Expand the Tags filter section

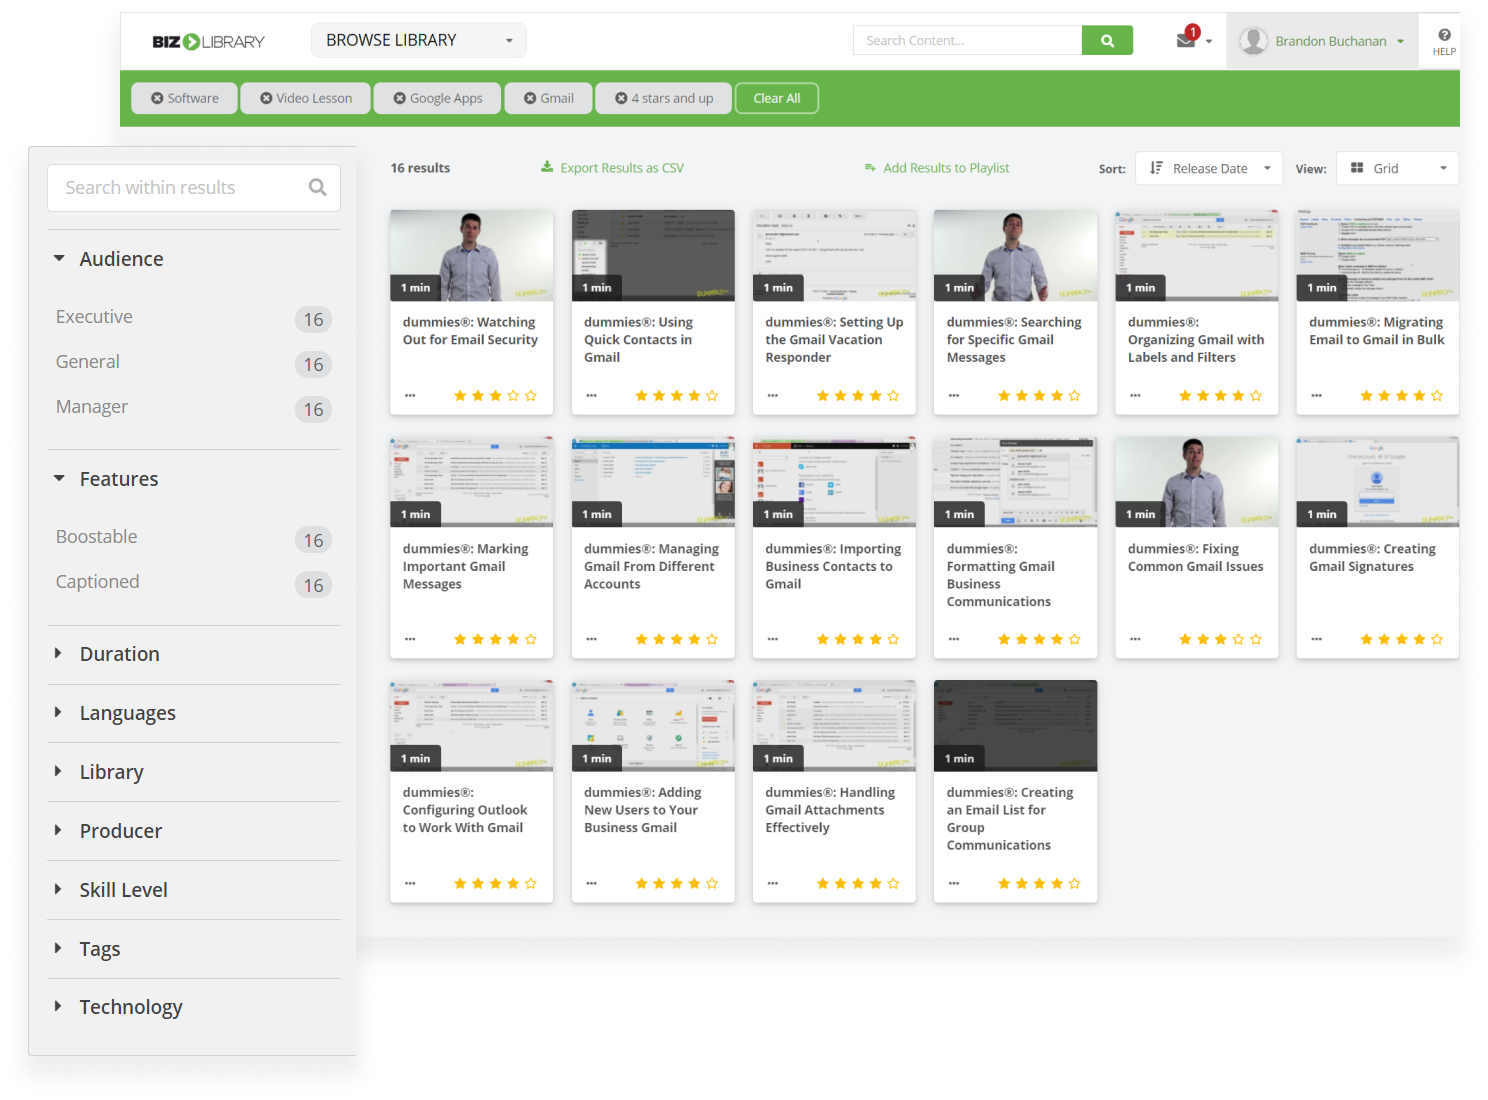(58, 948)
